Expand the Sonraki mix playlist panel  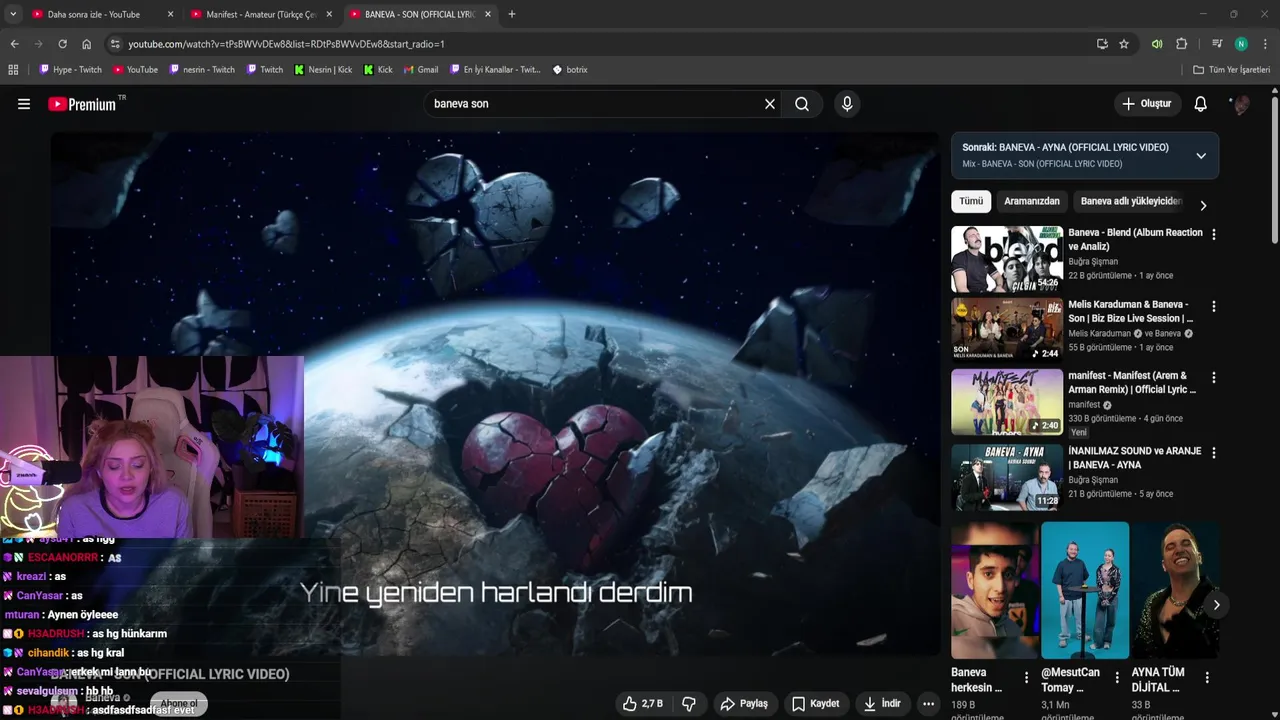tap(1201, 155)
